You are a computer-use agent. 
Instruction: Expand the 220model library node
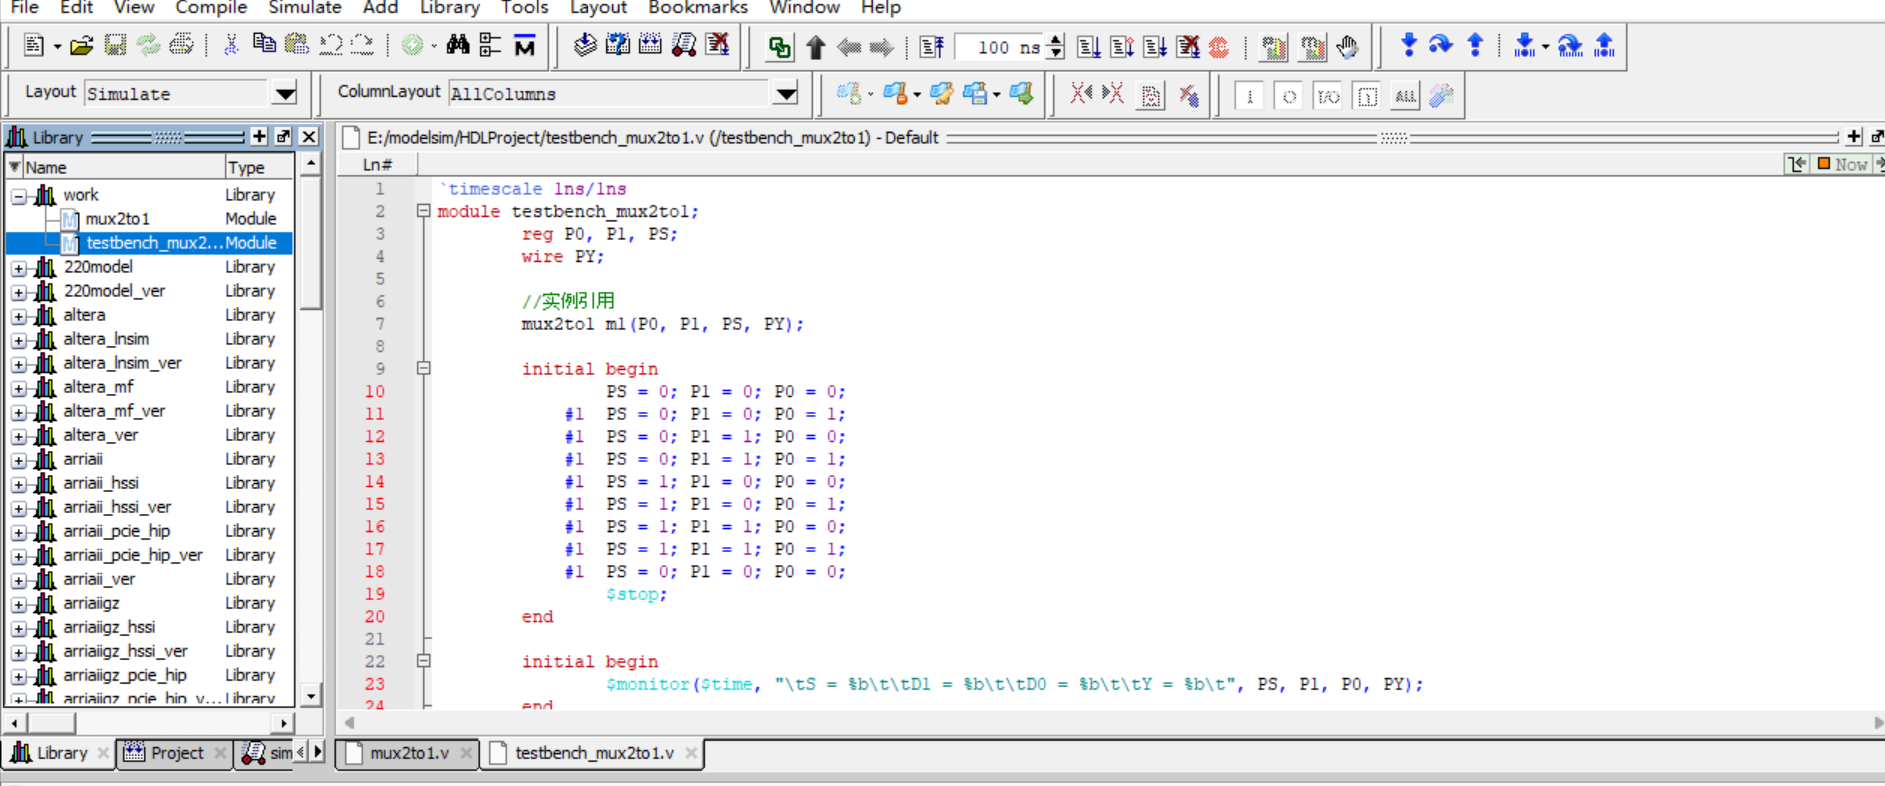point(19,268)
